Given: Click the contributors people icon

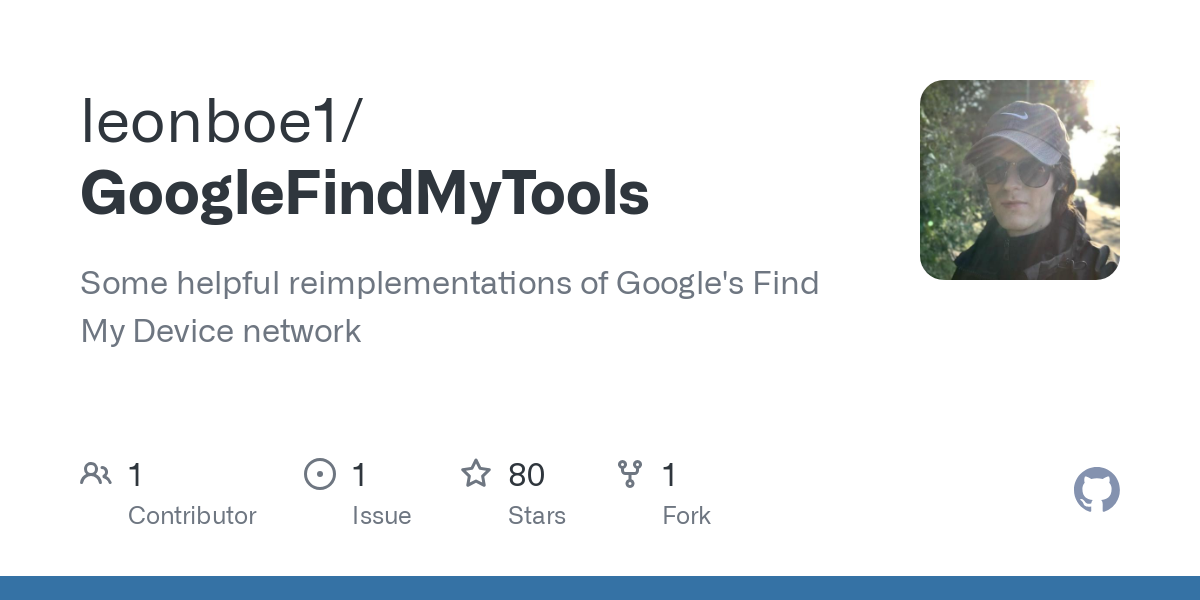Looking at the screenshot, I should point(96,474).
